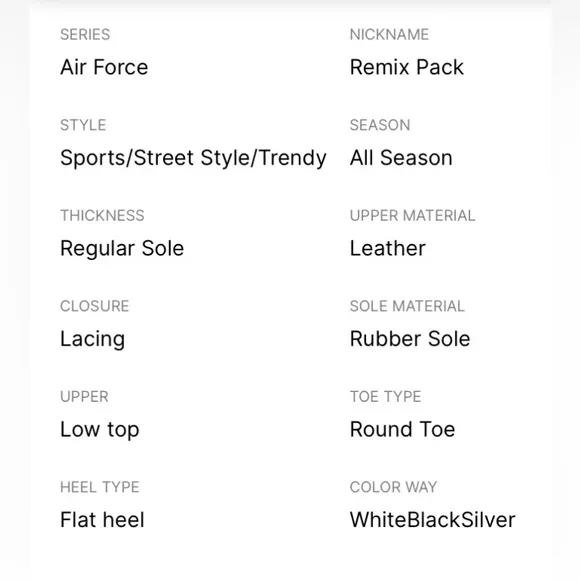580x580 pixels.
Task: Click the Lacing closure value
Action: coord(92,340)
